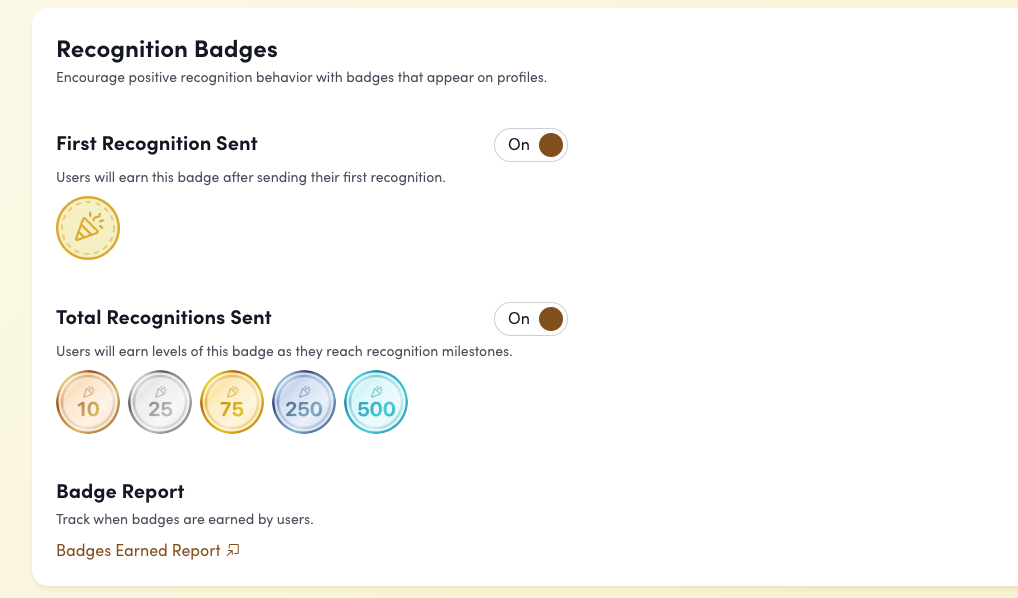Click the Total Recognitions Sent section title

pyautogui.click(x=163, y=317)
